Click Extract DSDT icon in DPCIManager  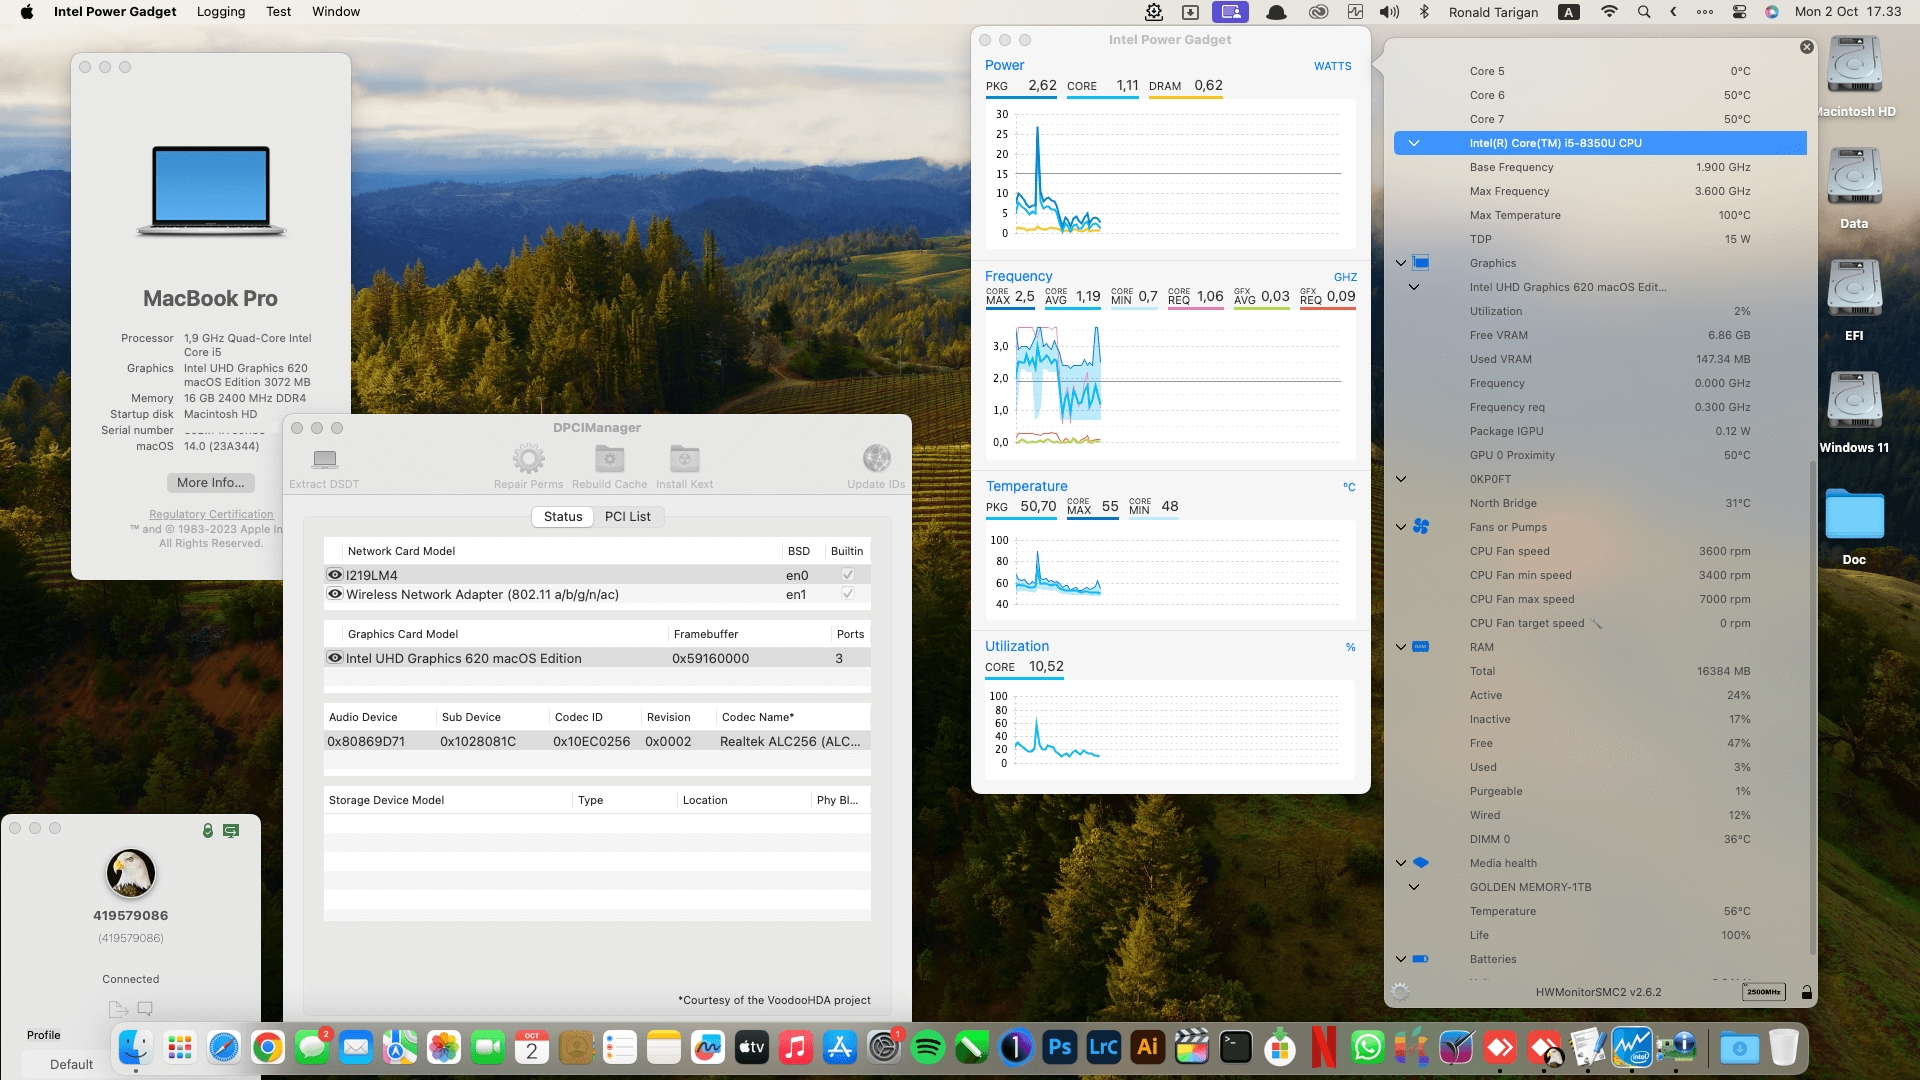tap(324, 459)
